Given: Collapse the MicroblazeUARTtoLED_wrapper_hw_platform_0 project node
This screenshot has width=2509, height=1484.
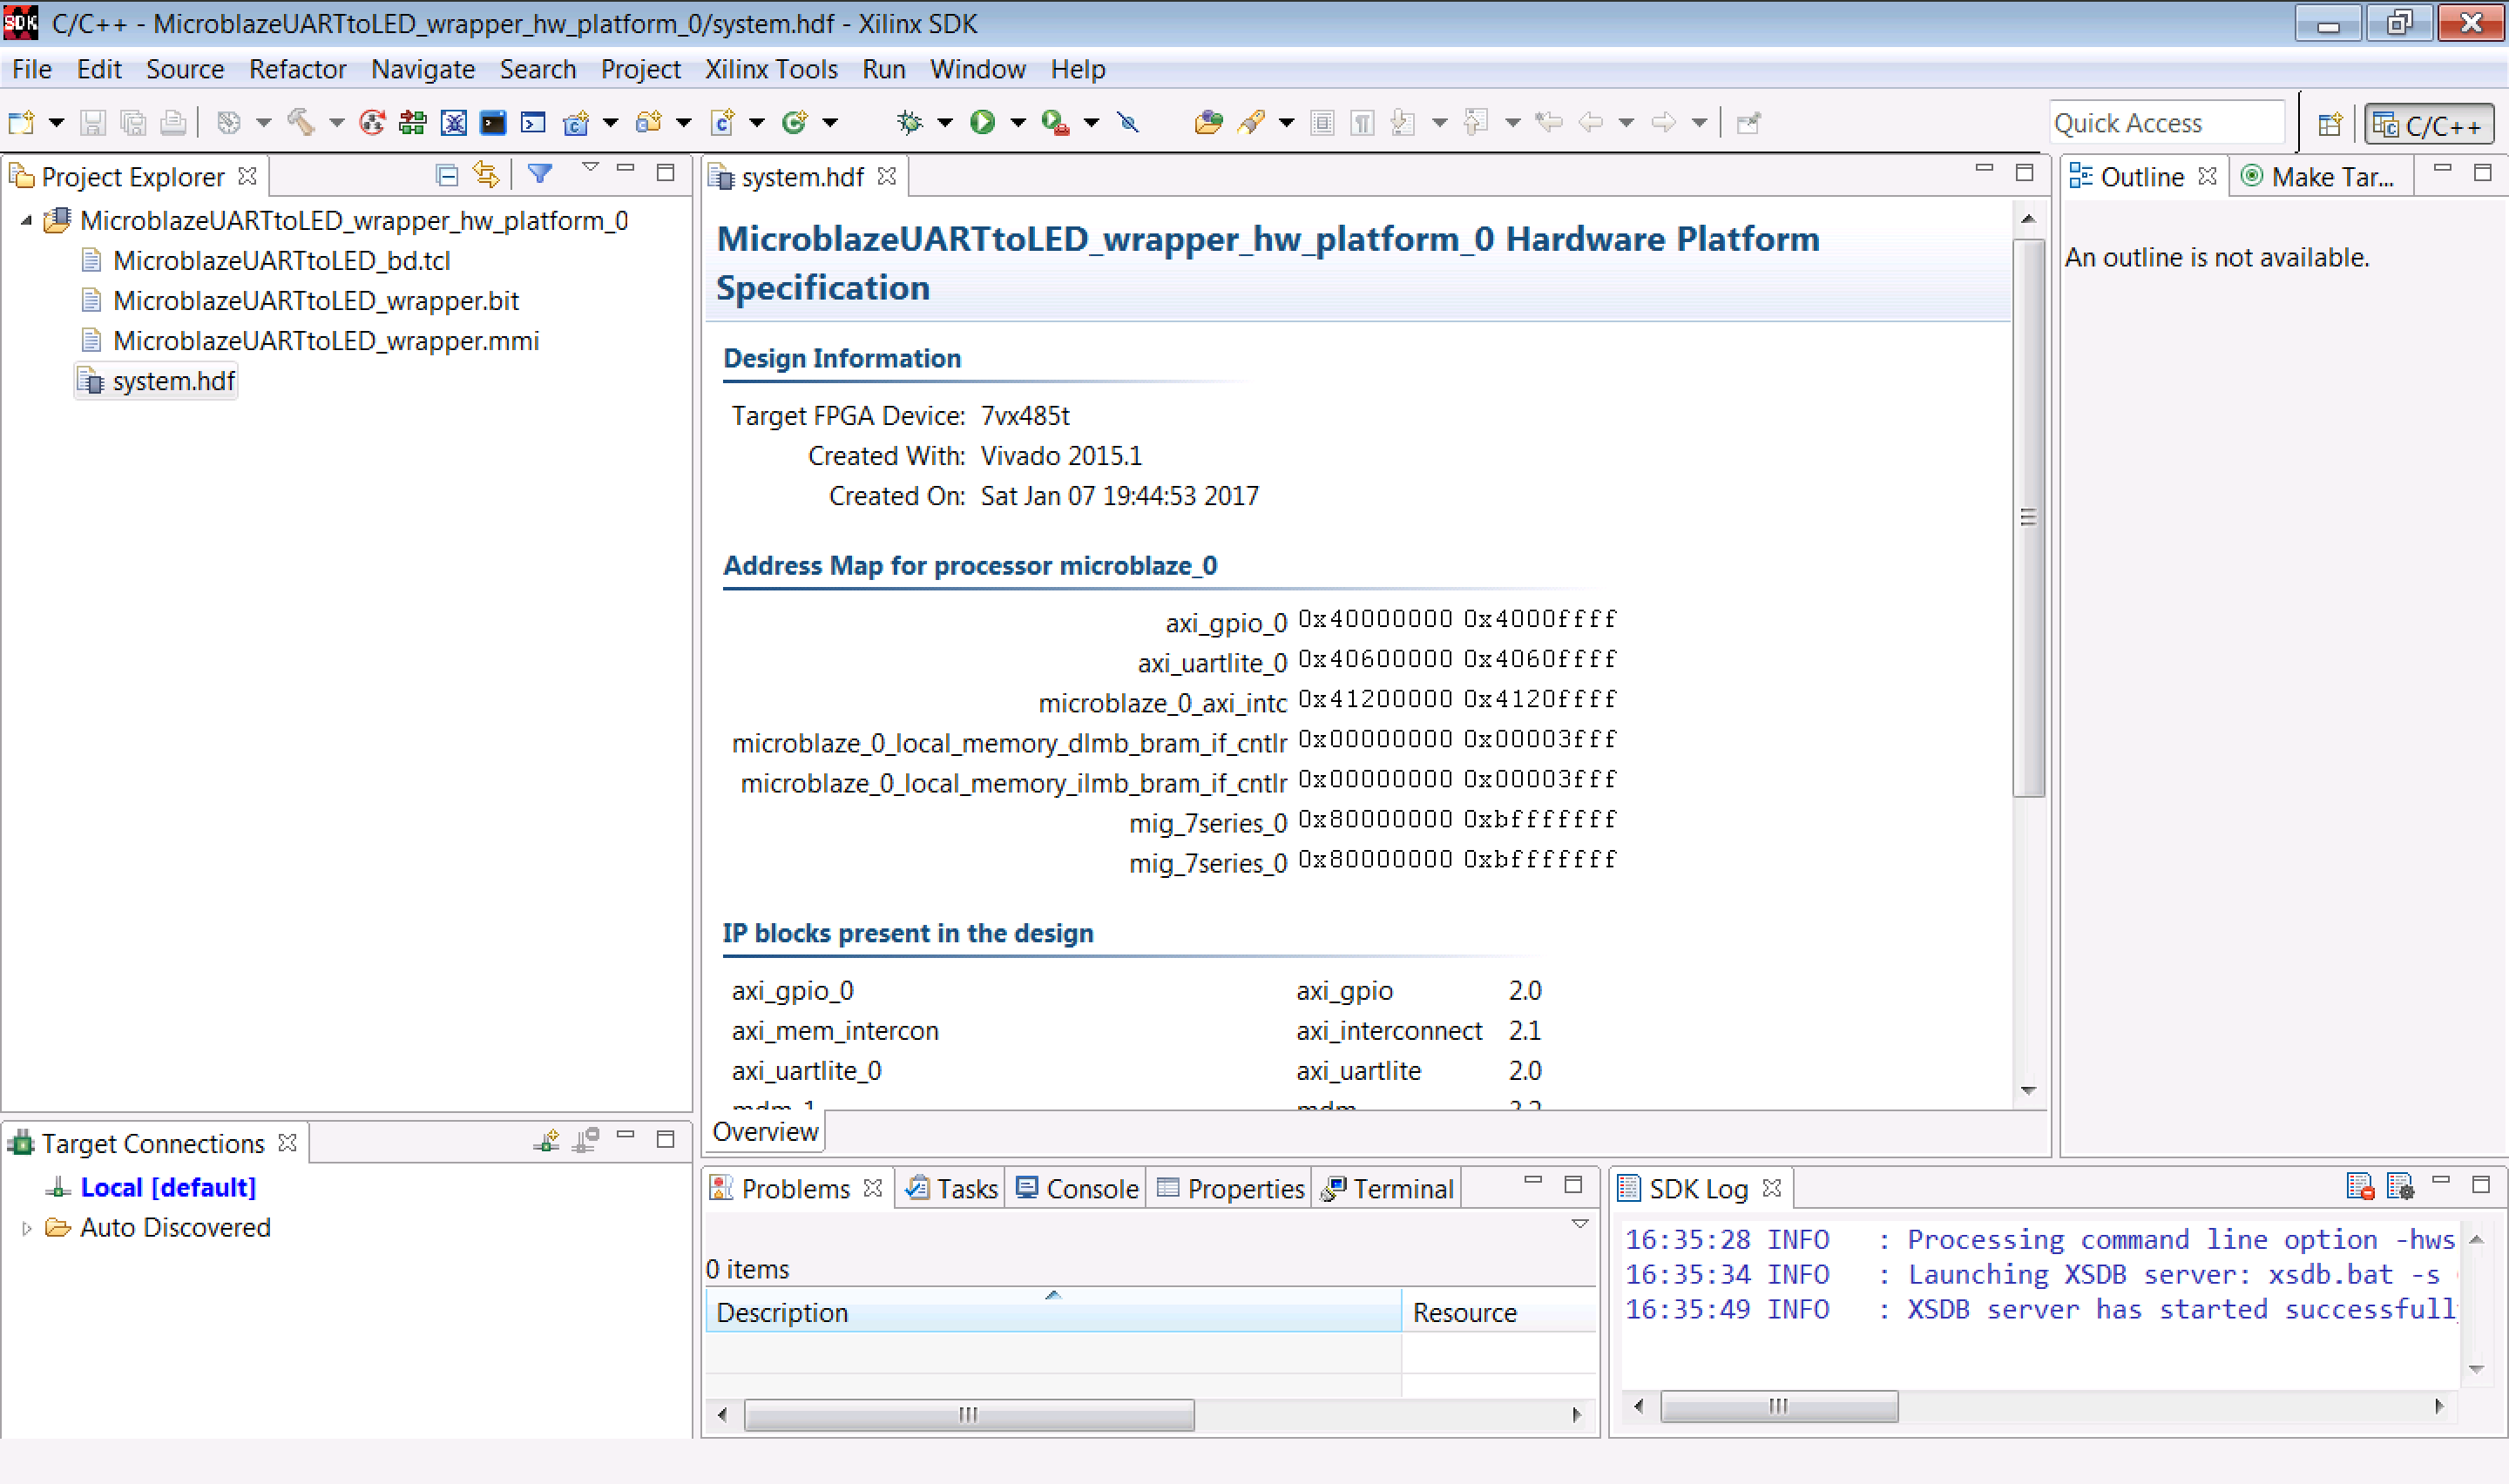Looking at the screenshot, I should click(26, 221).
